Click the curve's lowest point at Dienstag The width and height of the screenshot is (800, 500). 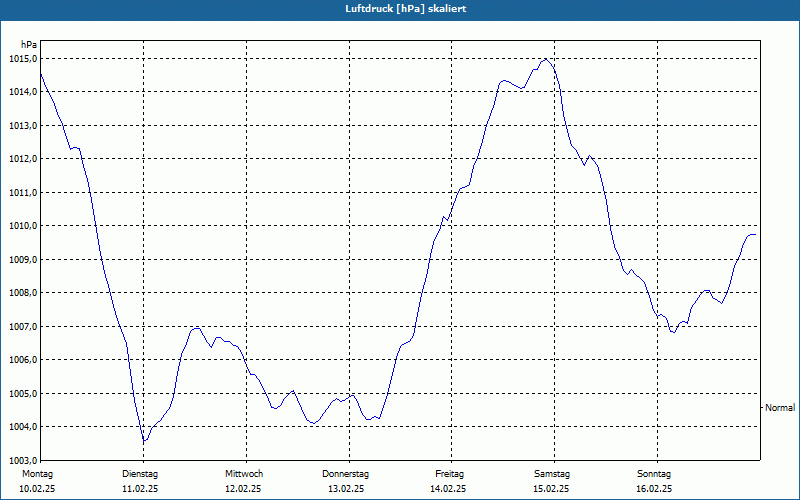pos(144,440)
